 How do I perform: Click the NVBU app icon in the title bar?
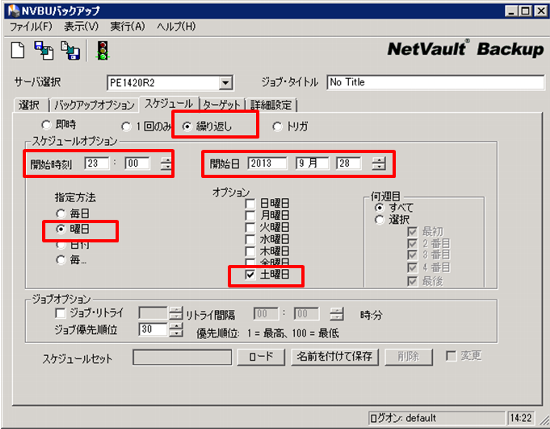click(x=13, y=11)
